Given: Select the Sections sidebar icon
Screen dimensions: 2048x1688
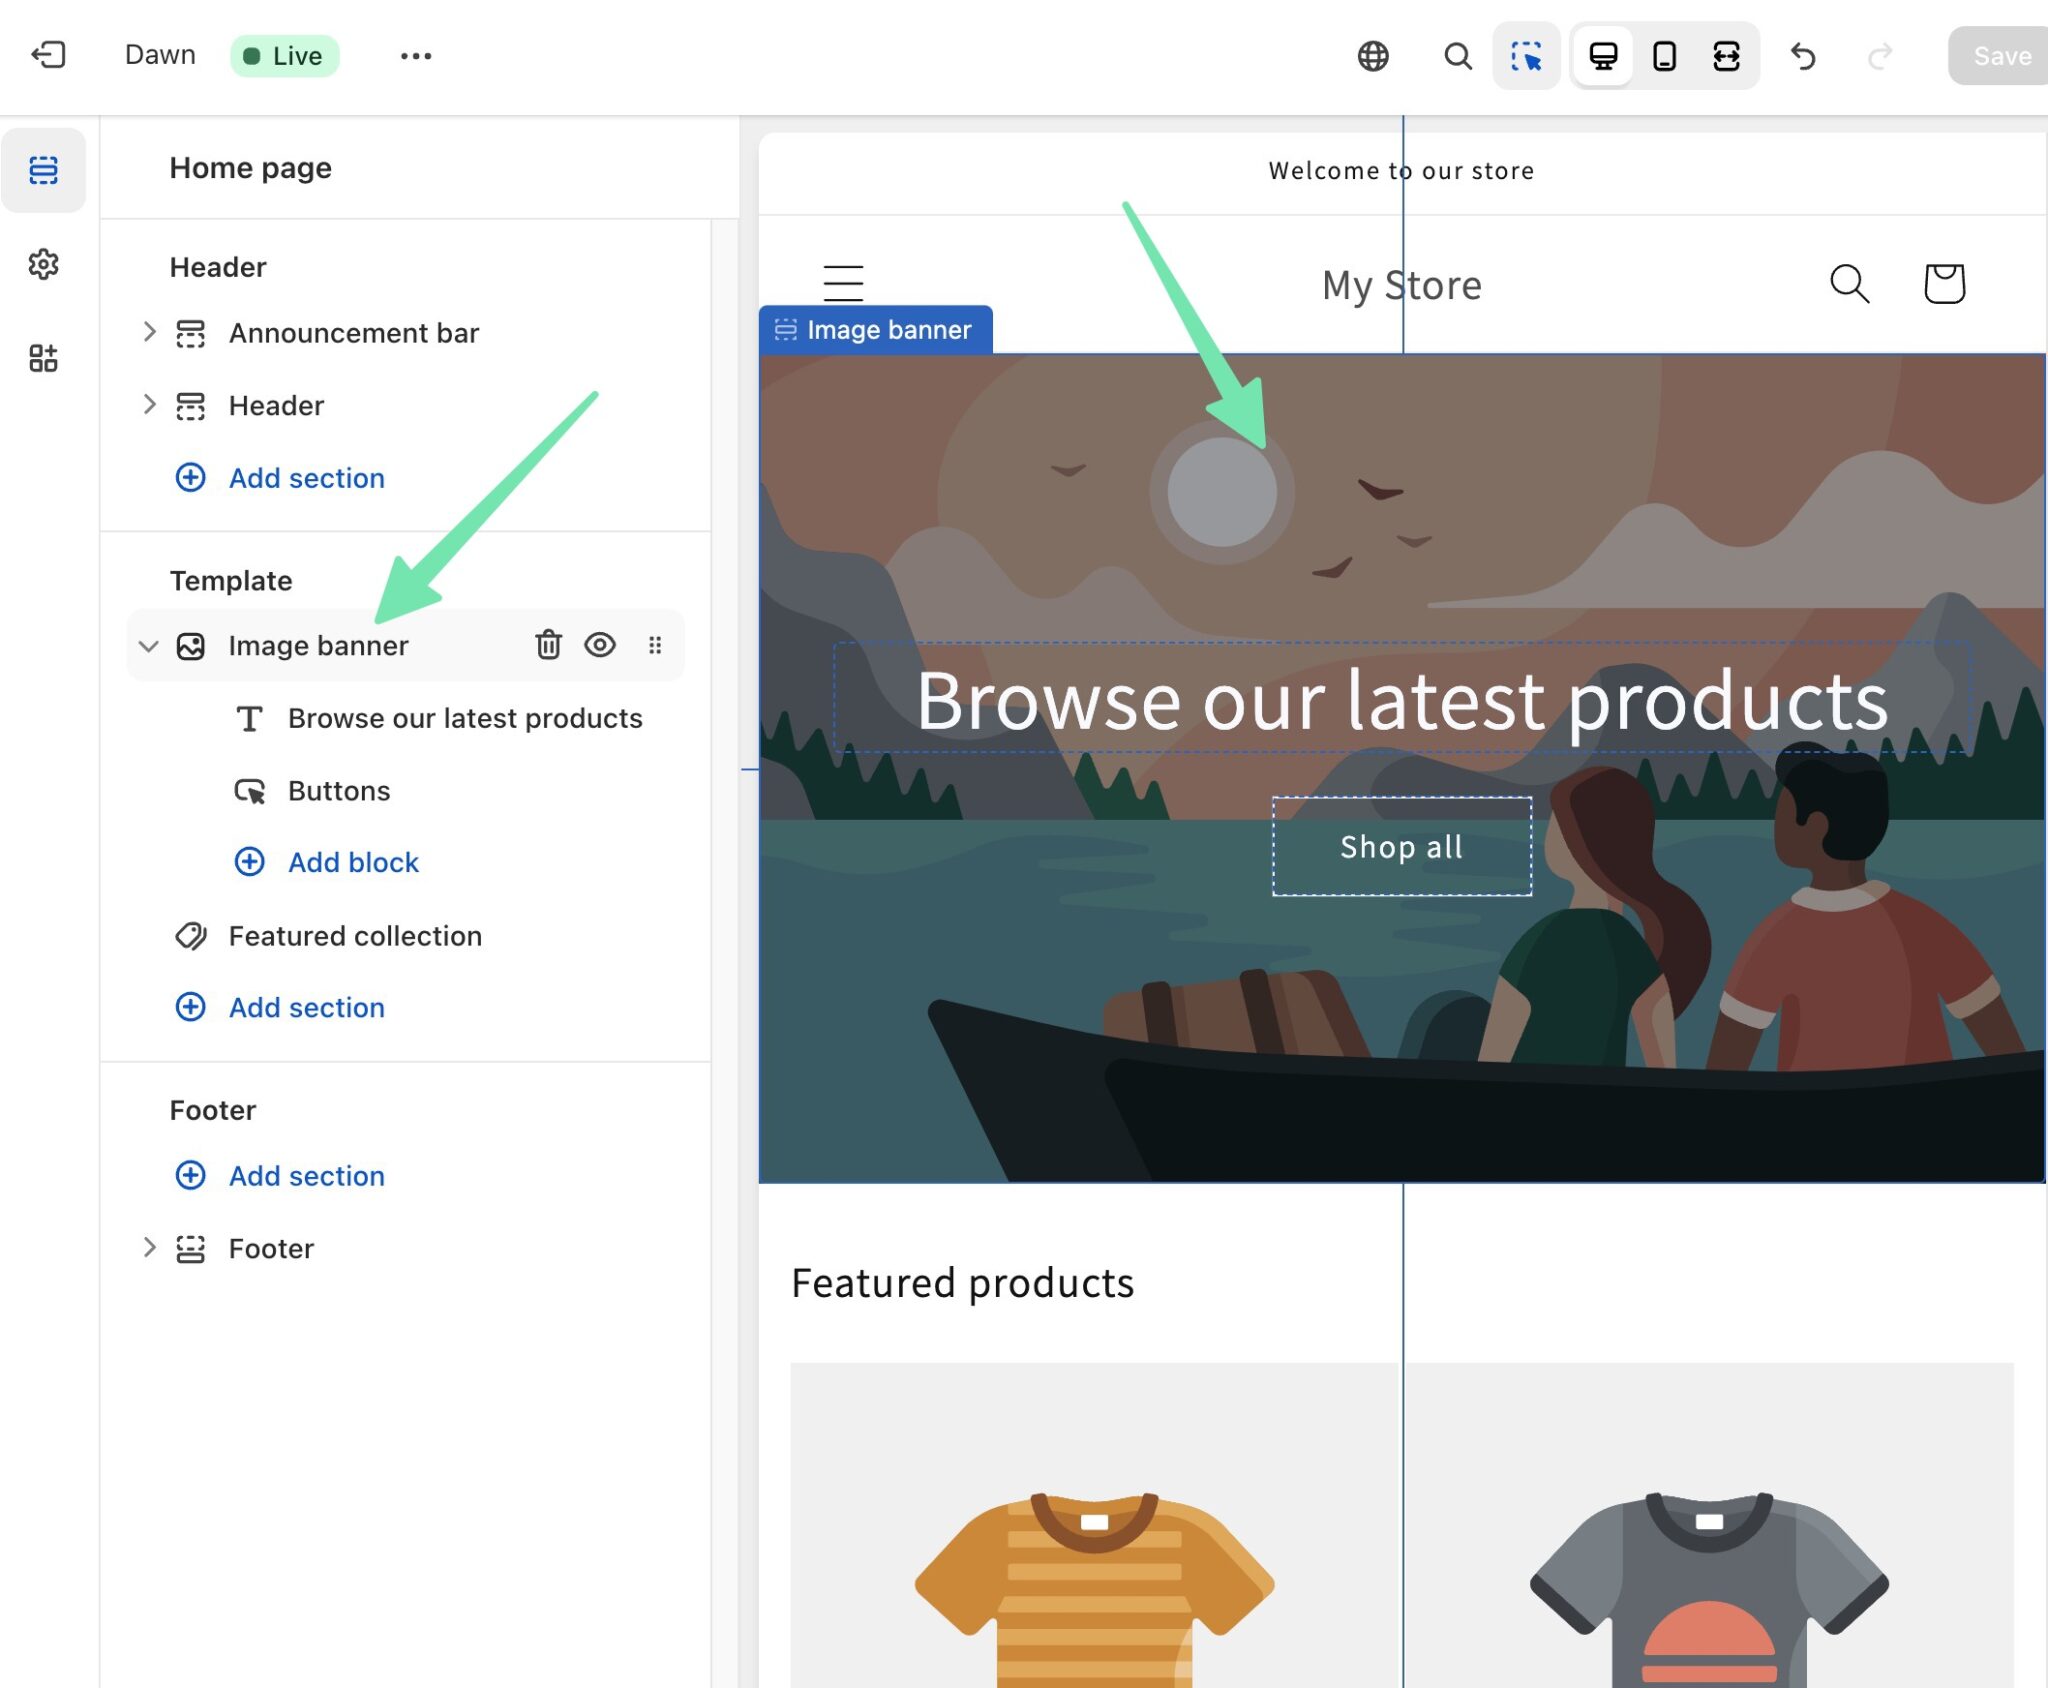Looking at the screenshot, I should point(44,170).
